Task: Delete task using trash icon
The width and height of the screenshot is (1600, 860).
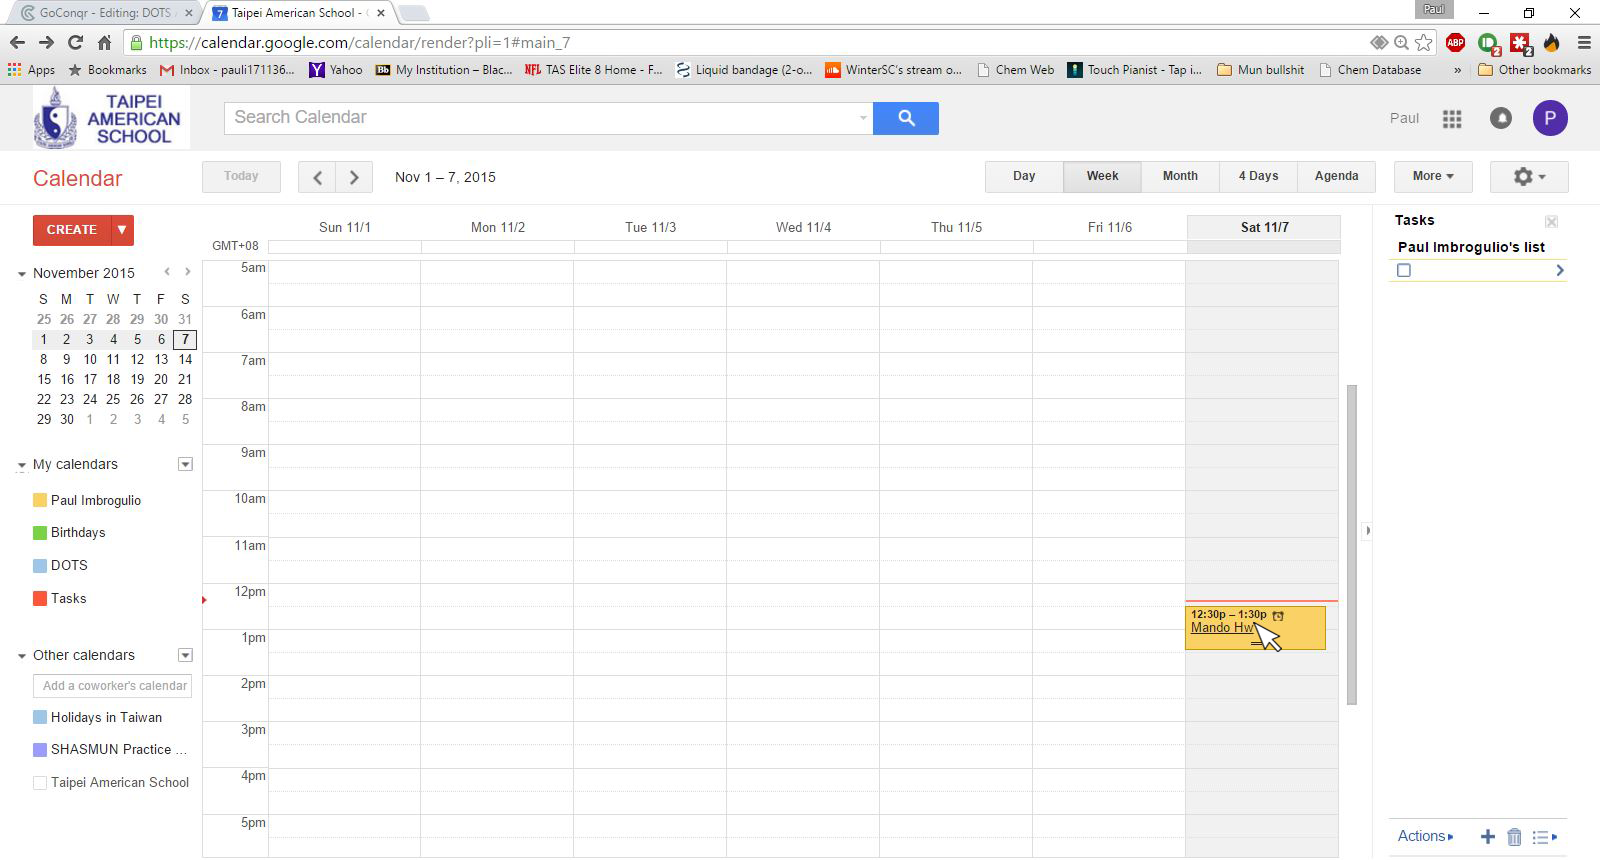Action: tap(1514, 837)
